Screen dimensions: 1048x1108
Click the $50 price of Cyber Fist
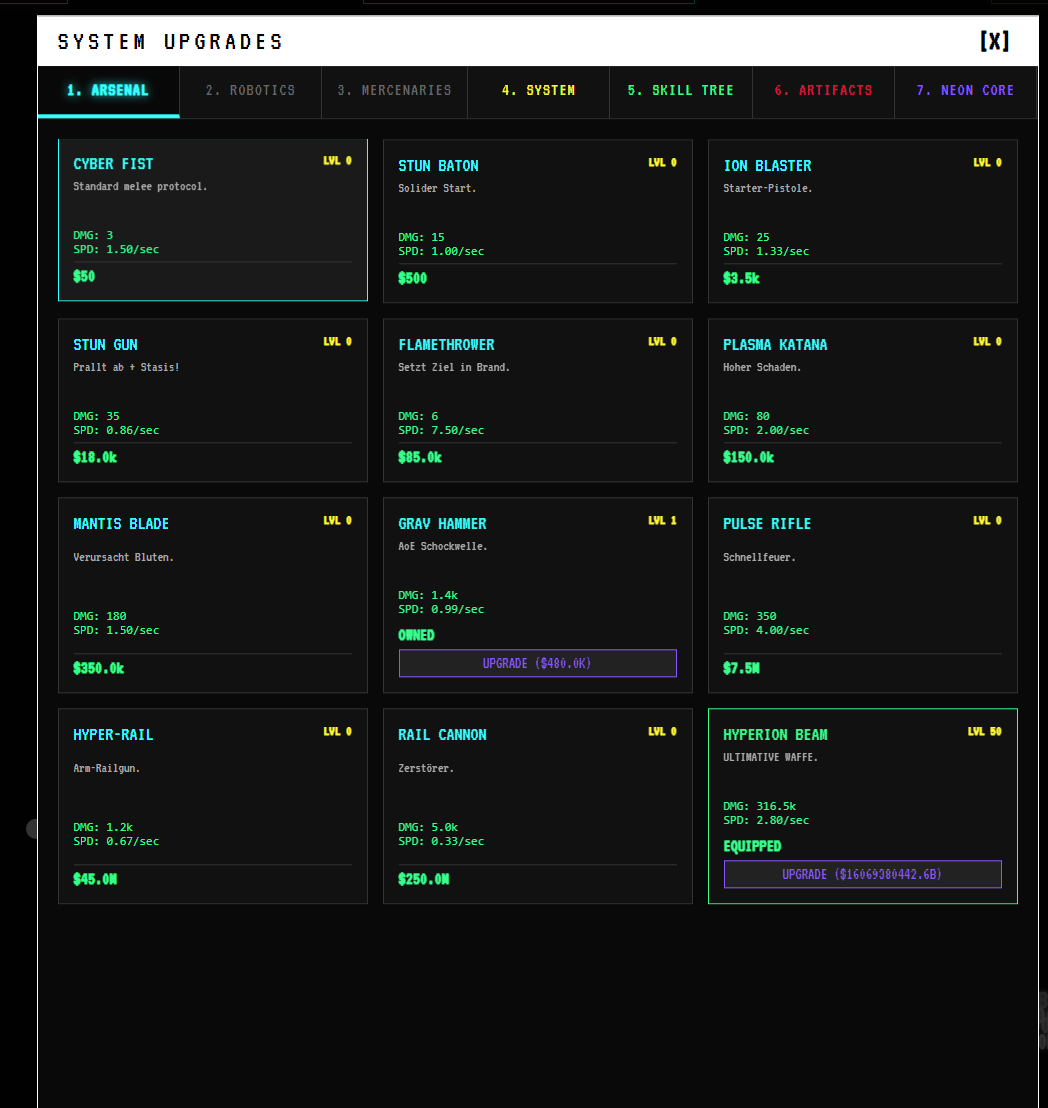coord(84,276)
